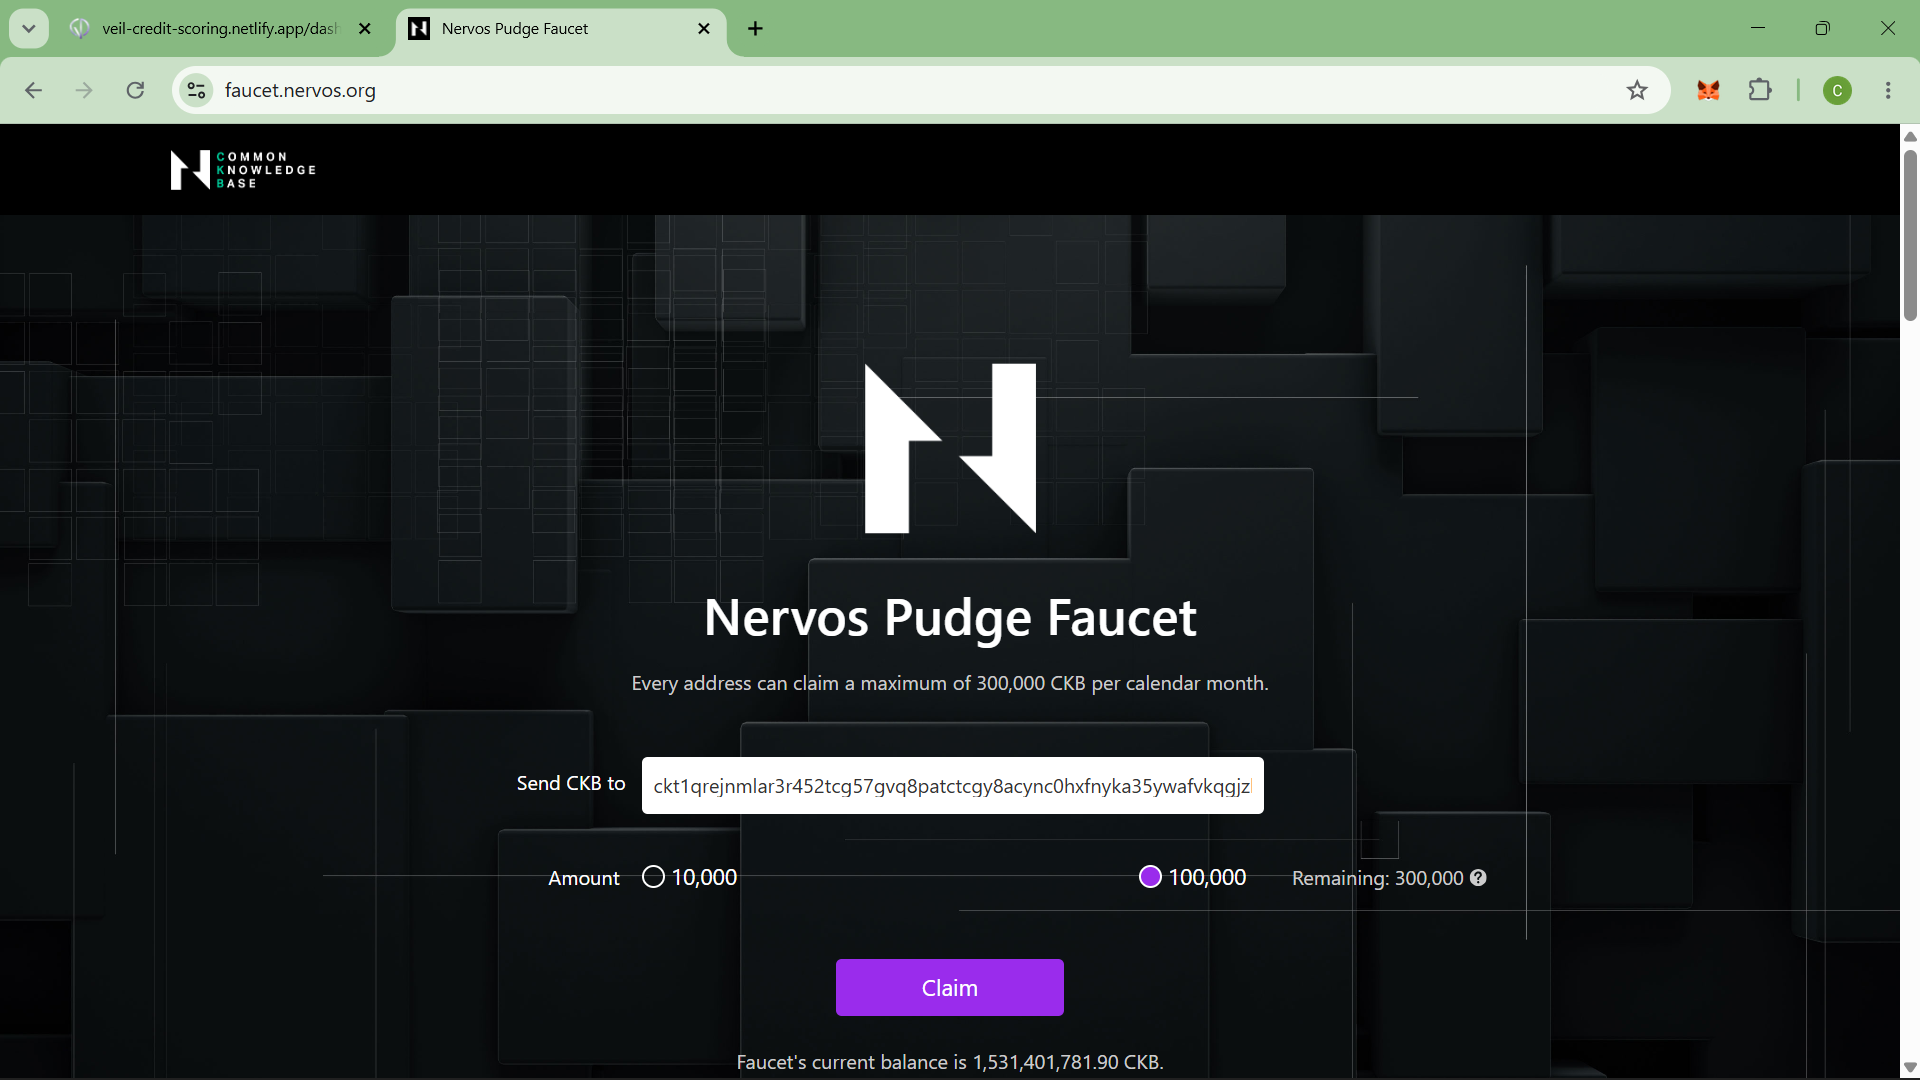
Task: Click the Nervos Pudge Faucet heading
Action: 950,618
